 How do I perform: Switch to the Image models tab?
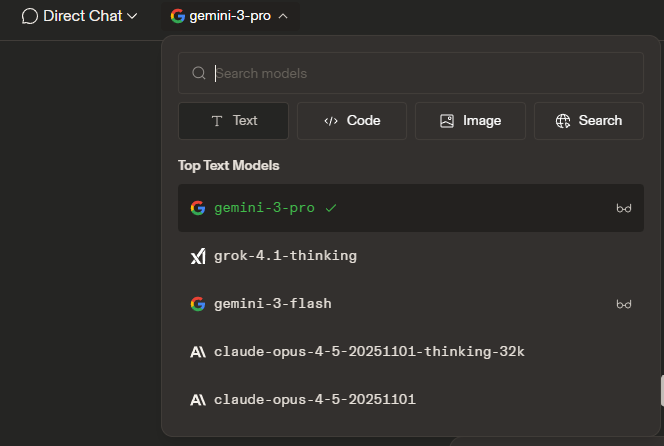pyautogui.click(x=470, y=121)
